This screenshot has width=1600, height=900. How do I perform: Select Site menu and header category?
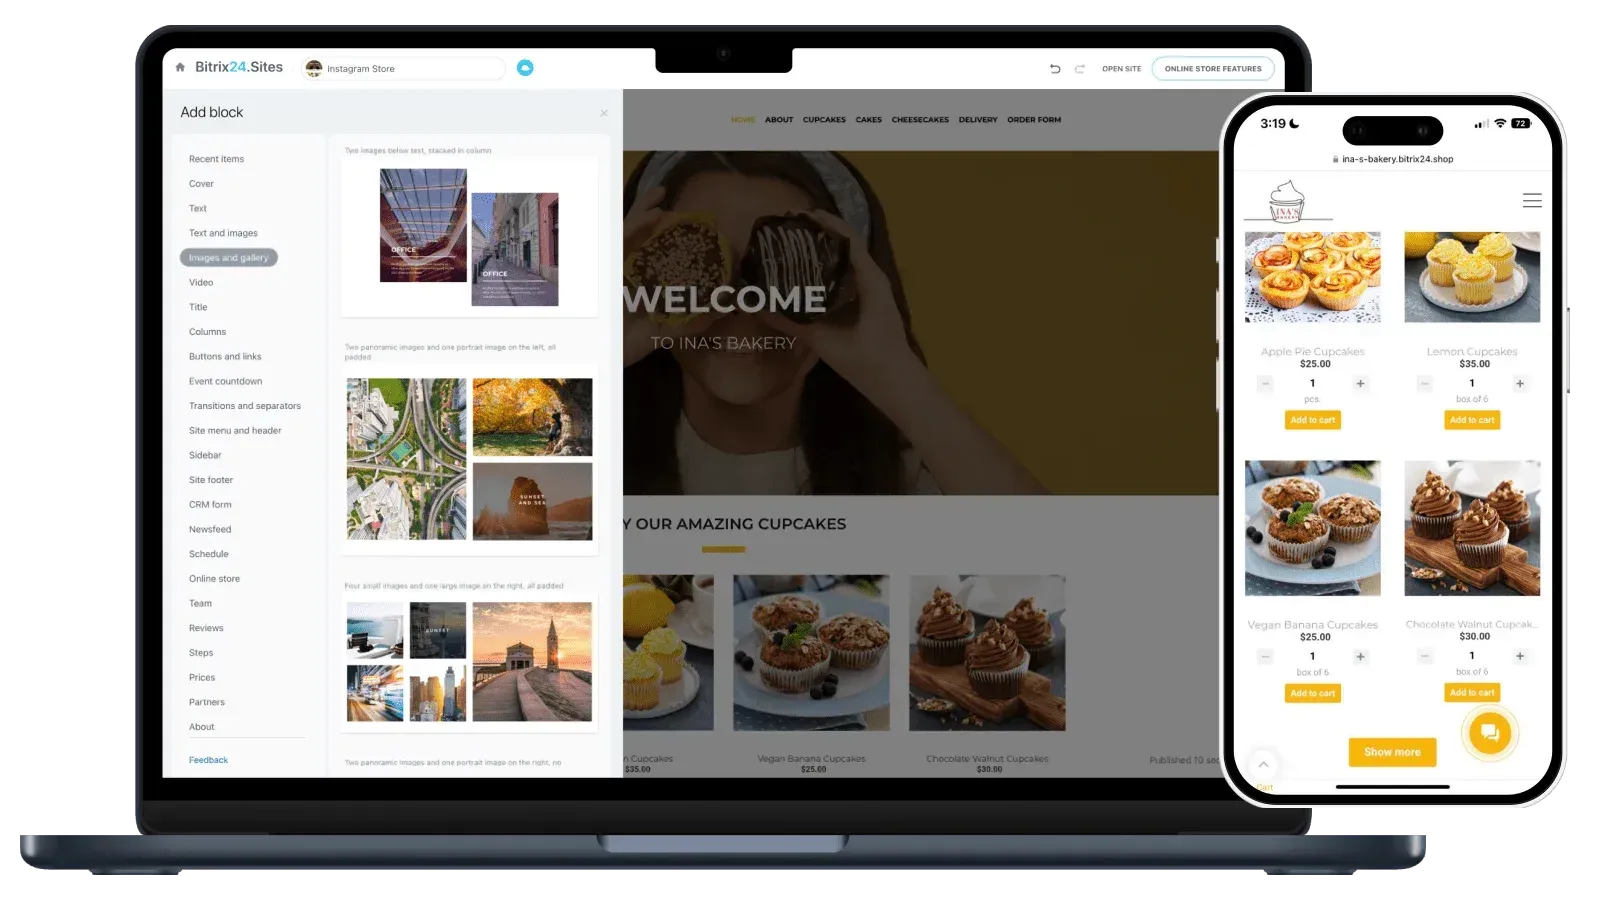pos(235,431)
